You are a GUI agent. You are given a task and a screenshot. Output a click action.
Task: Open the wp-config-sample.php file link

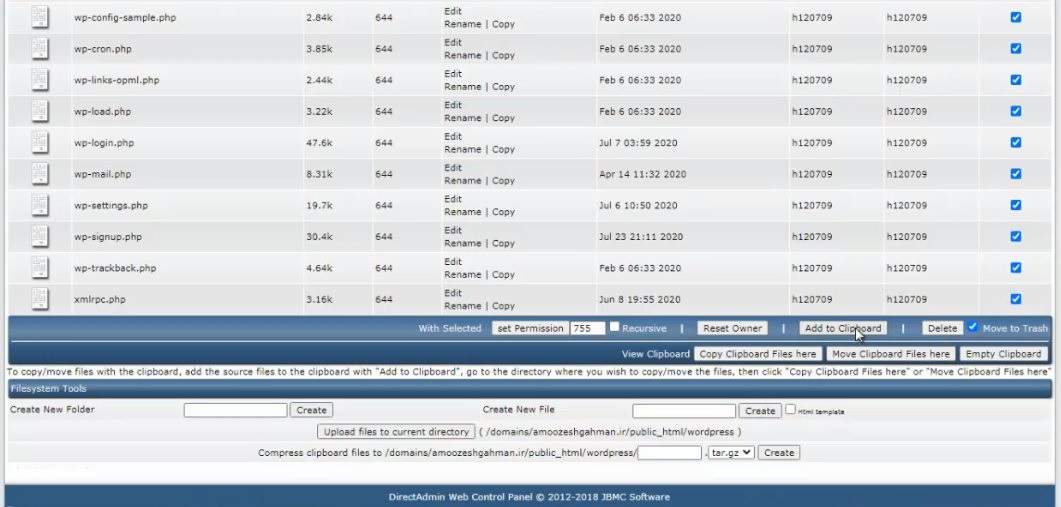125,18
